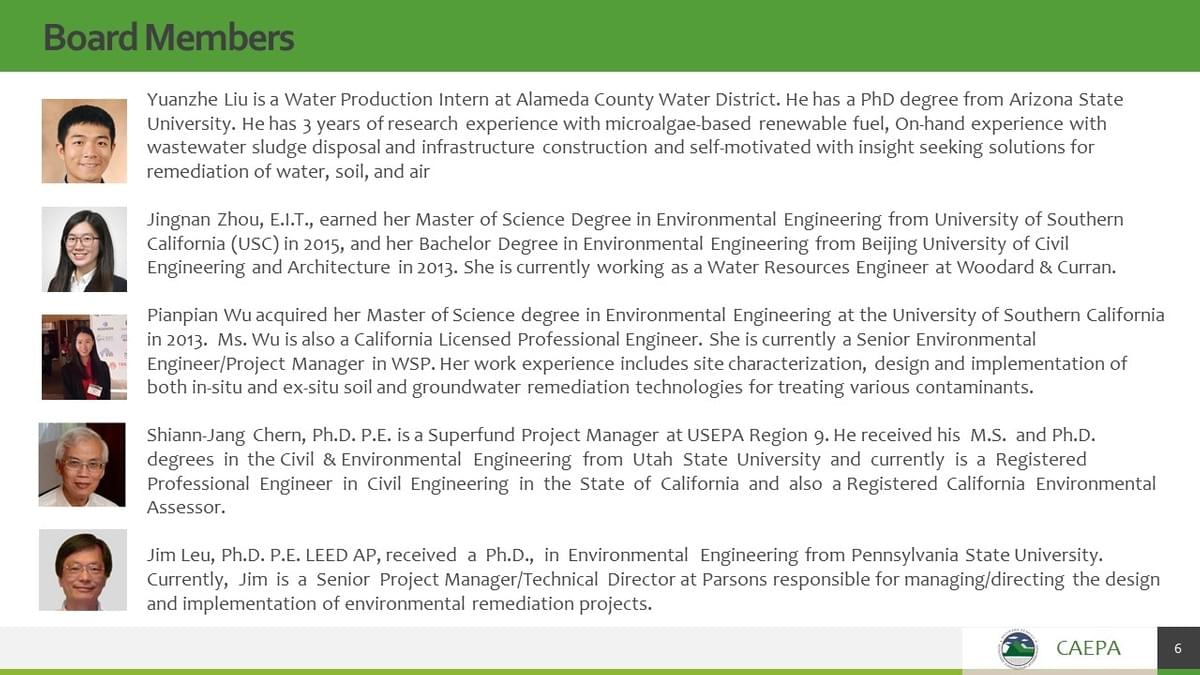
Task: Click the Board Members slide title
Action: (169, 37)
